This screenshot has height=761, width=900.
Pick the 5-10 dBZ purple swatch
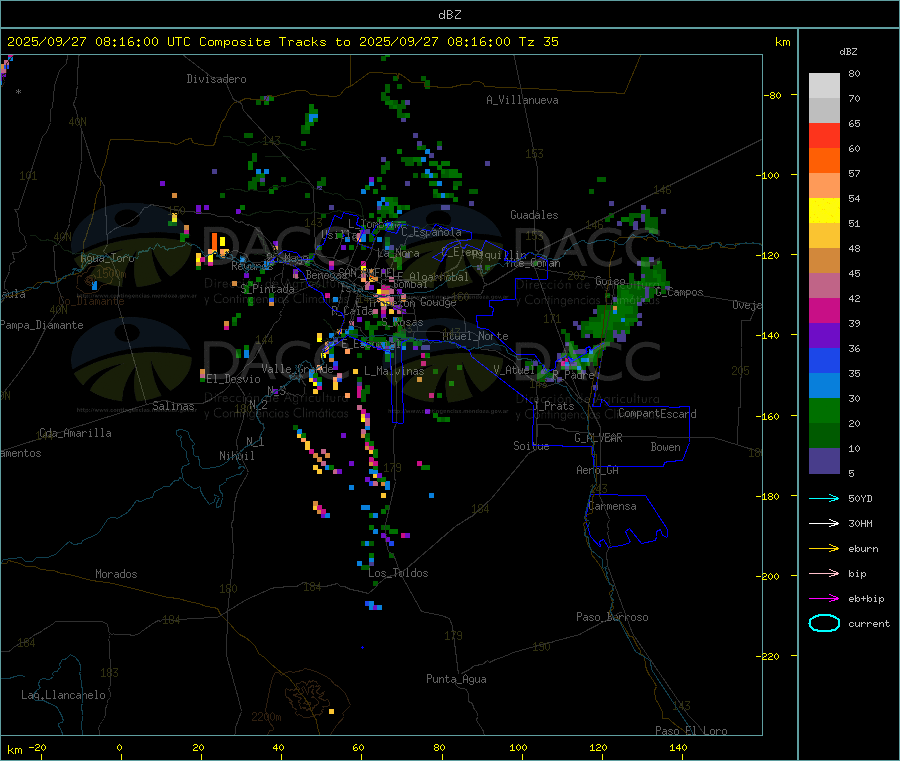coord(824,461)
